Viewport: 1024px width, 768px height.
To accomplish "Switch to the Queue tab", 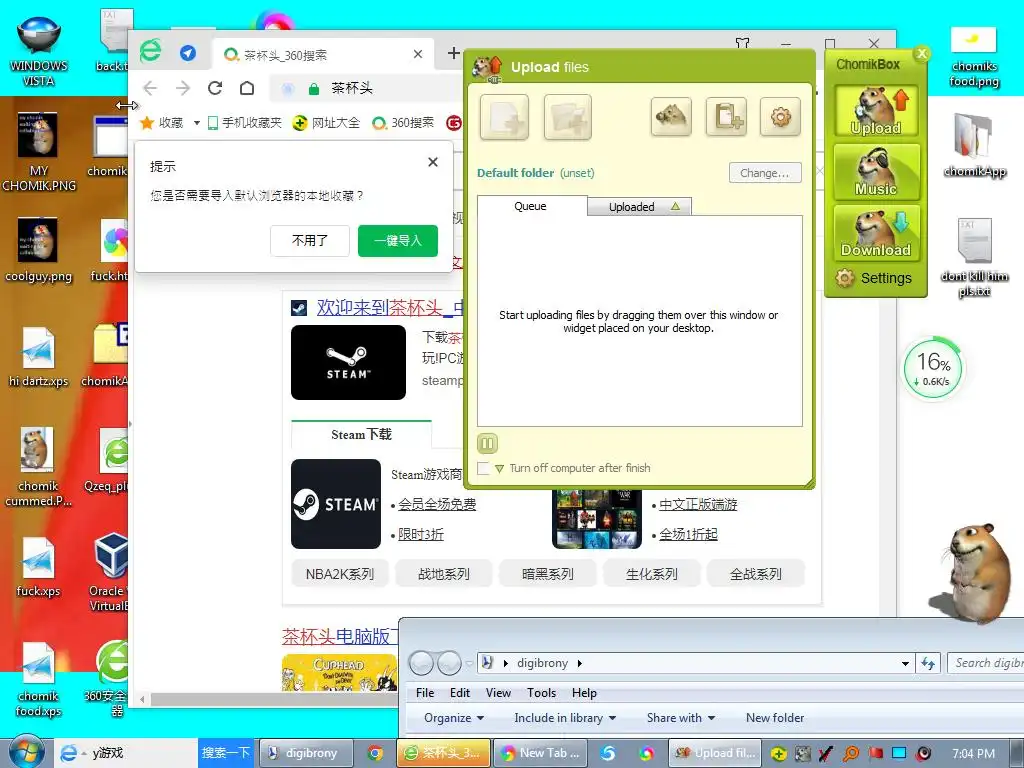I will [531, 206].
